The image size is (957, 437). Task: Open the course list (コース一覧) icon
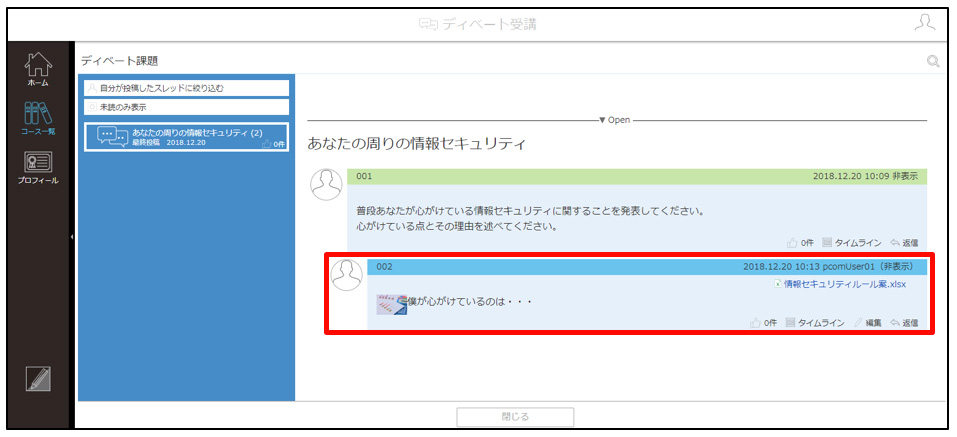[x=38, y=118]
